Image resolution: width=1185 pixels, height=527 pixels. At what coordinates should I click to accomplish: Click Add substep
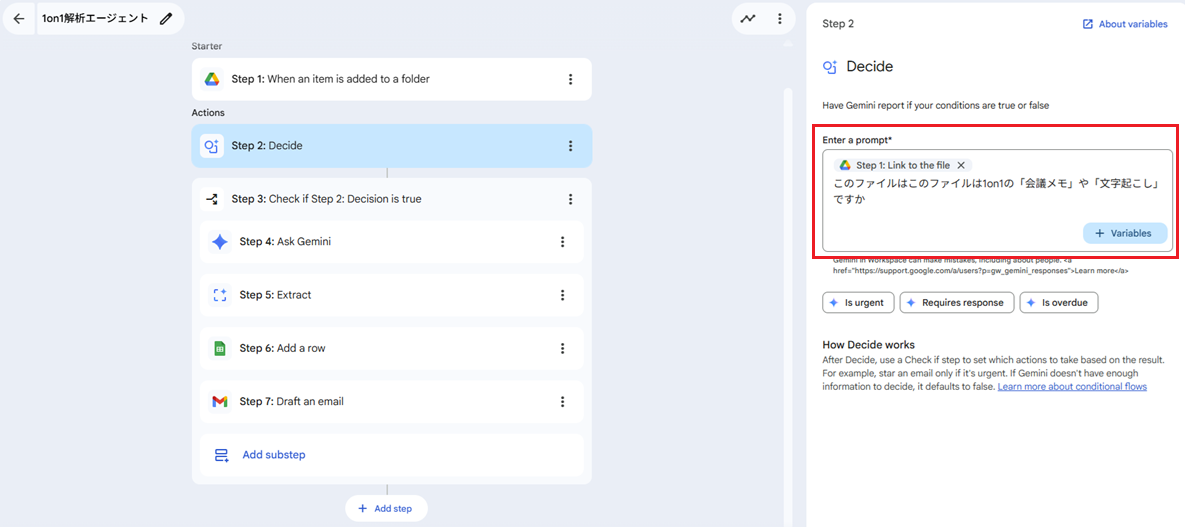click(x=273, y=455)
